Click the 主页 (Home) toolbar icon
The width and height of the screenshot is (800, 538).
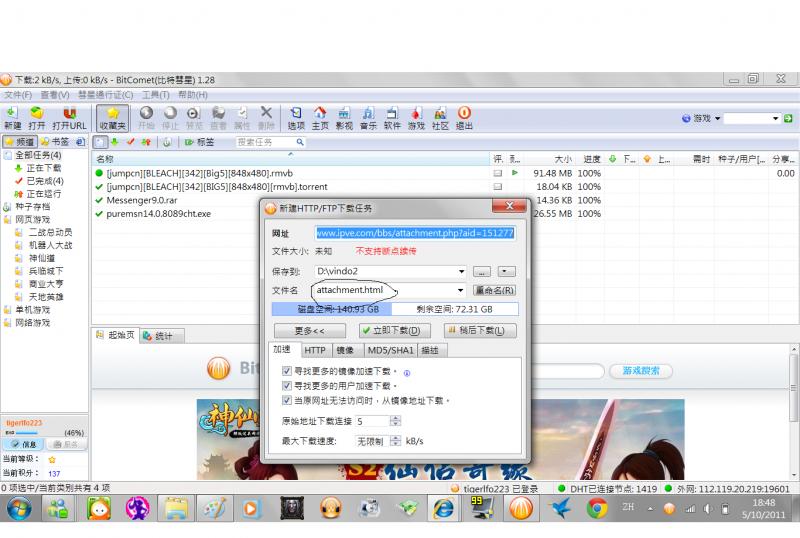(x=320, y=118)
